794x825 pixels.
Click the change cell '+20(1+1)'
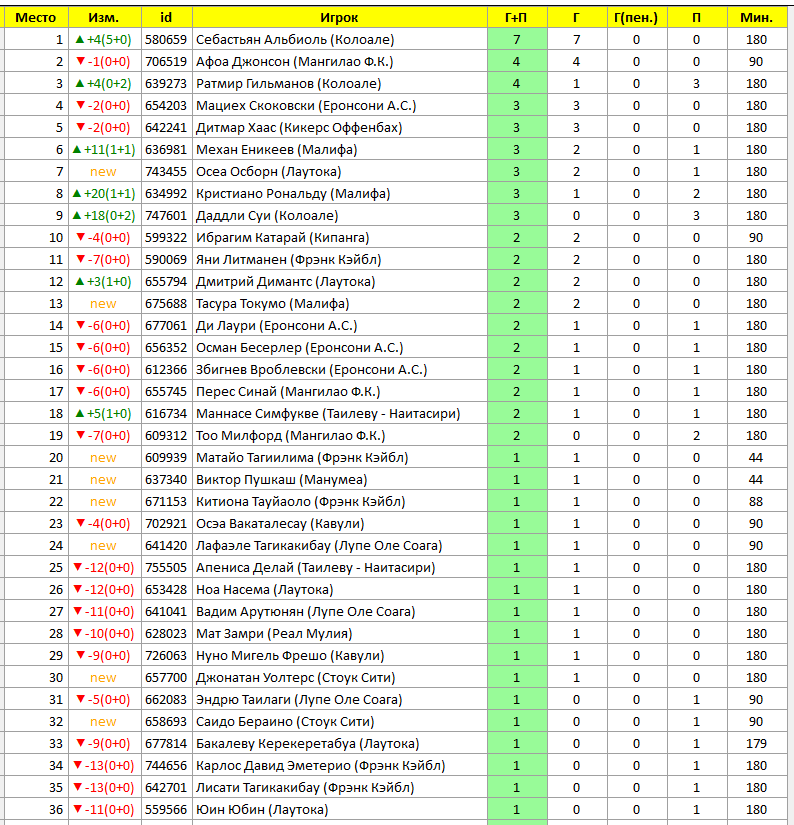[x=104, y=194]
